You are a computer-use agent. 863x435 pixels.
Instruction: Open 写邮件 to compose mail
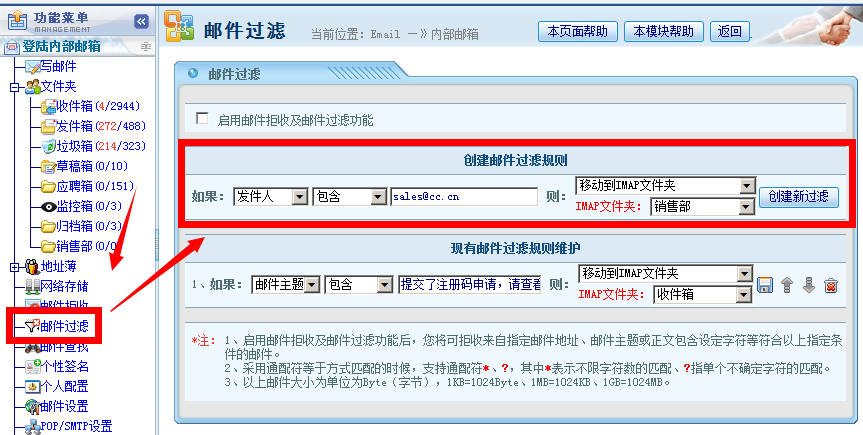pyautogui.click(x=56, y=66)
